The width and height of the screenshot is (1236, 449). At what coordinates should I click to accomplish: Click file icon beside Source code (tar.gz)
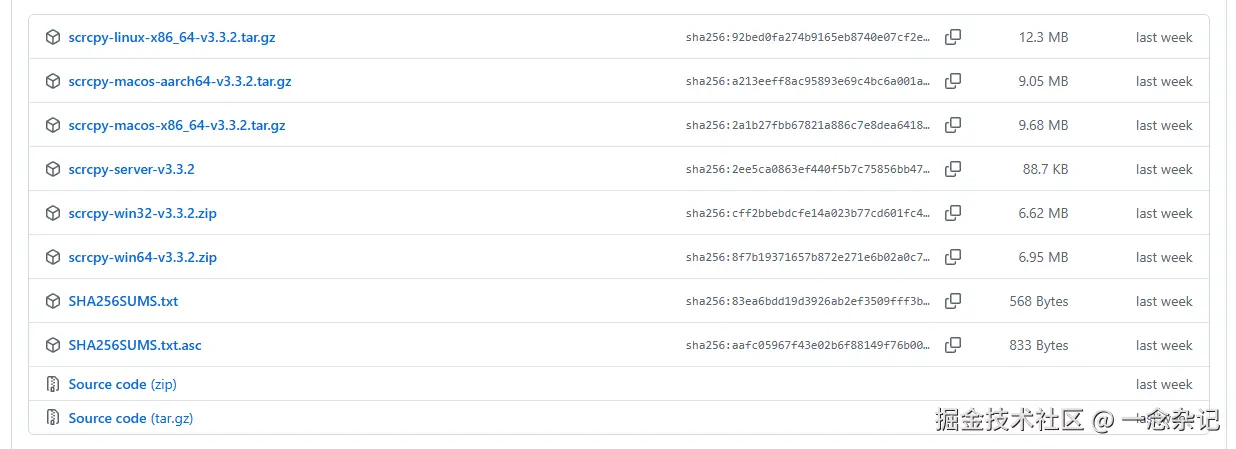53,418
